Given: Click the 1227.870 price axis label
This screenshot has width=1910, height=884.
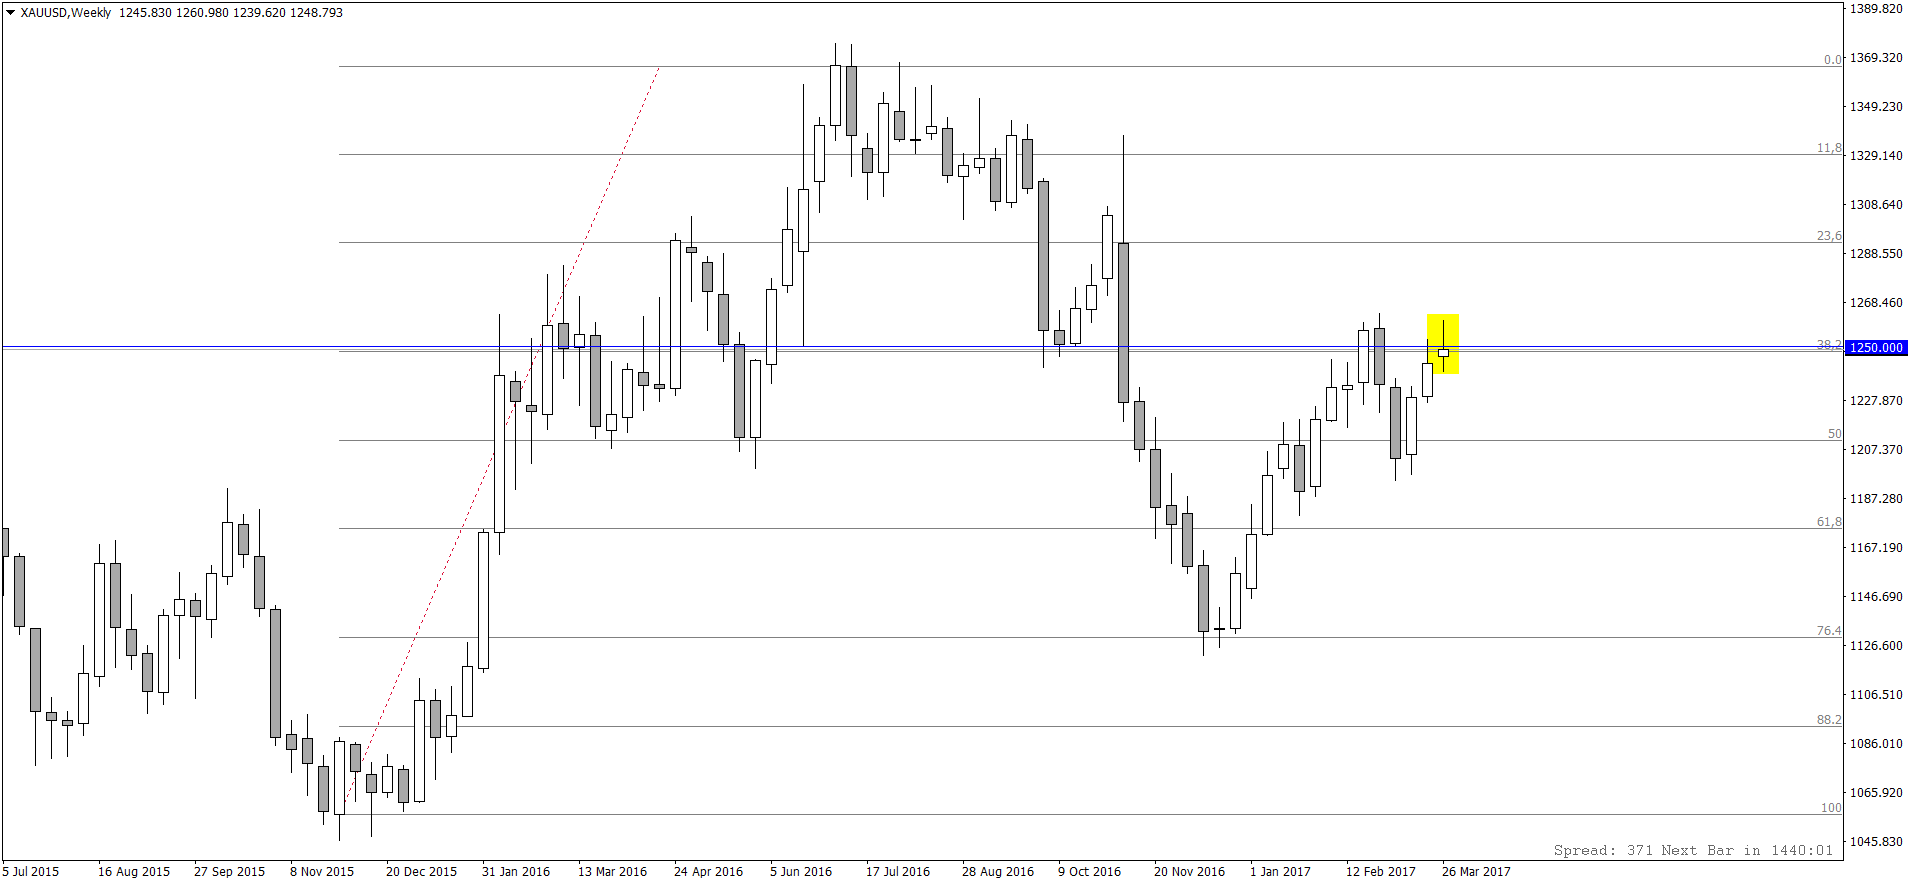Looking at the screenshot, I should (1876, 401).
